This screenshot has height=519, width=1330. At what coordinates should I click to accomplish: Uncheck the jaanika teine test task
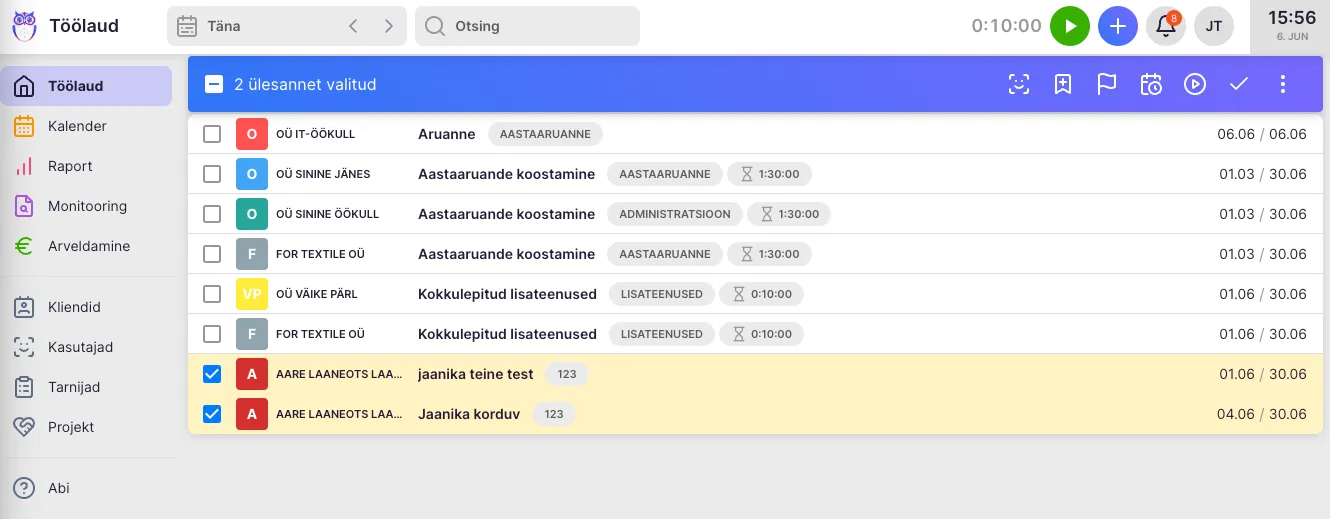coord(212,374)
